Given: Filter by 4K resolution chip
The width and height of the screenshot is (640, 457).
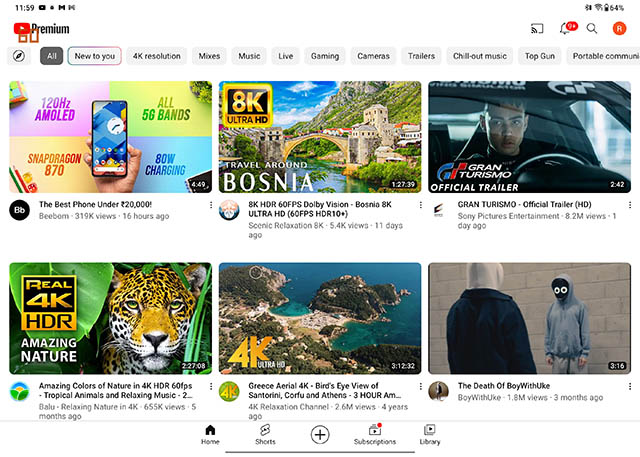Looking at the screenshot, I should coord(157,56).
